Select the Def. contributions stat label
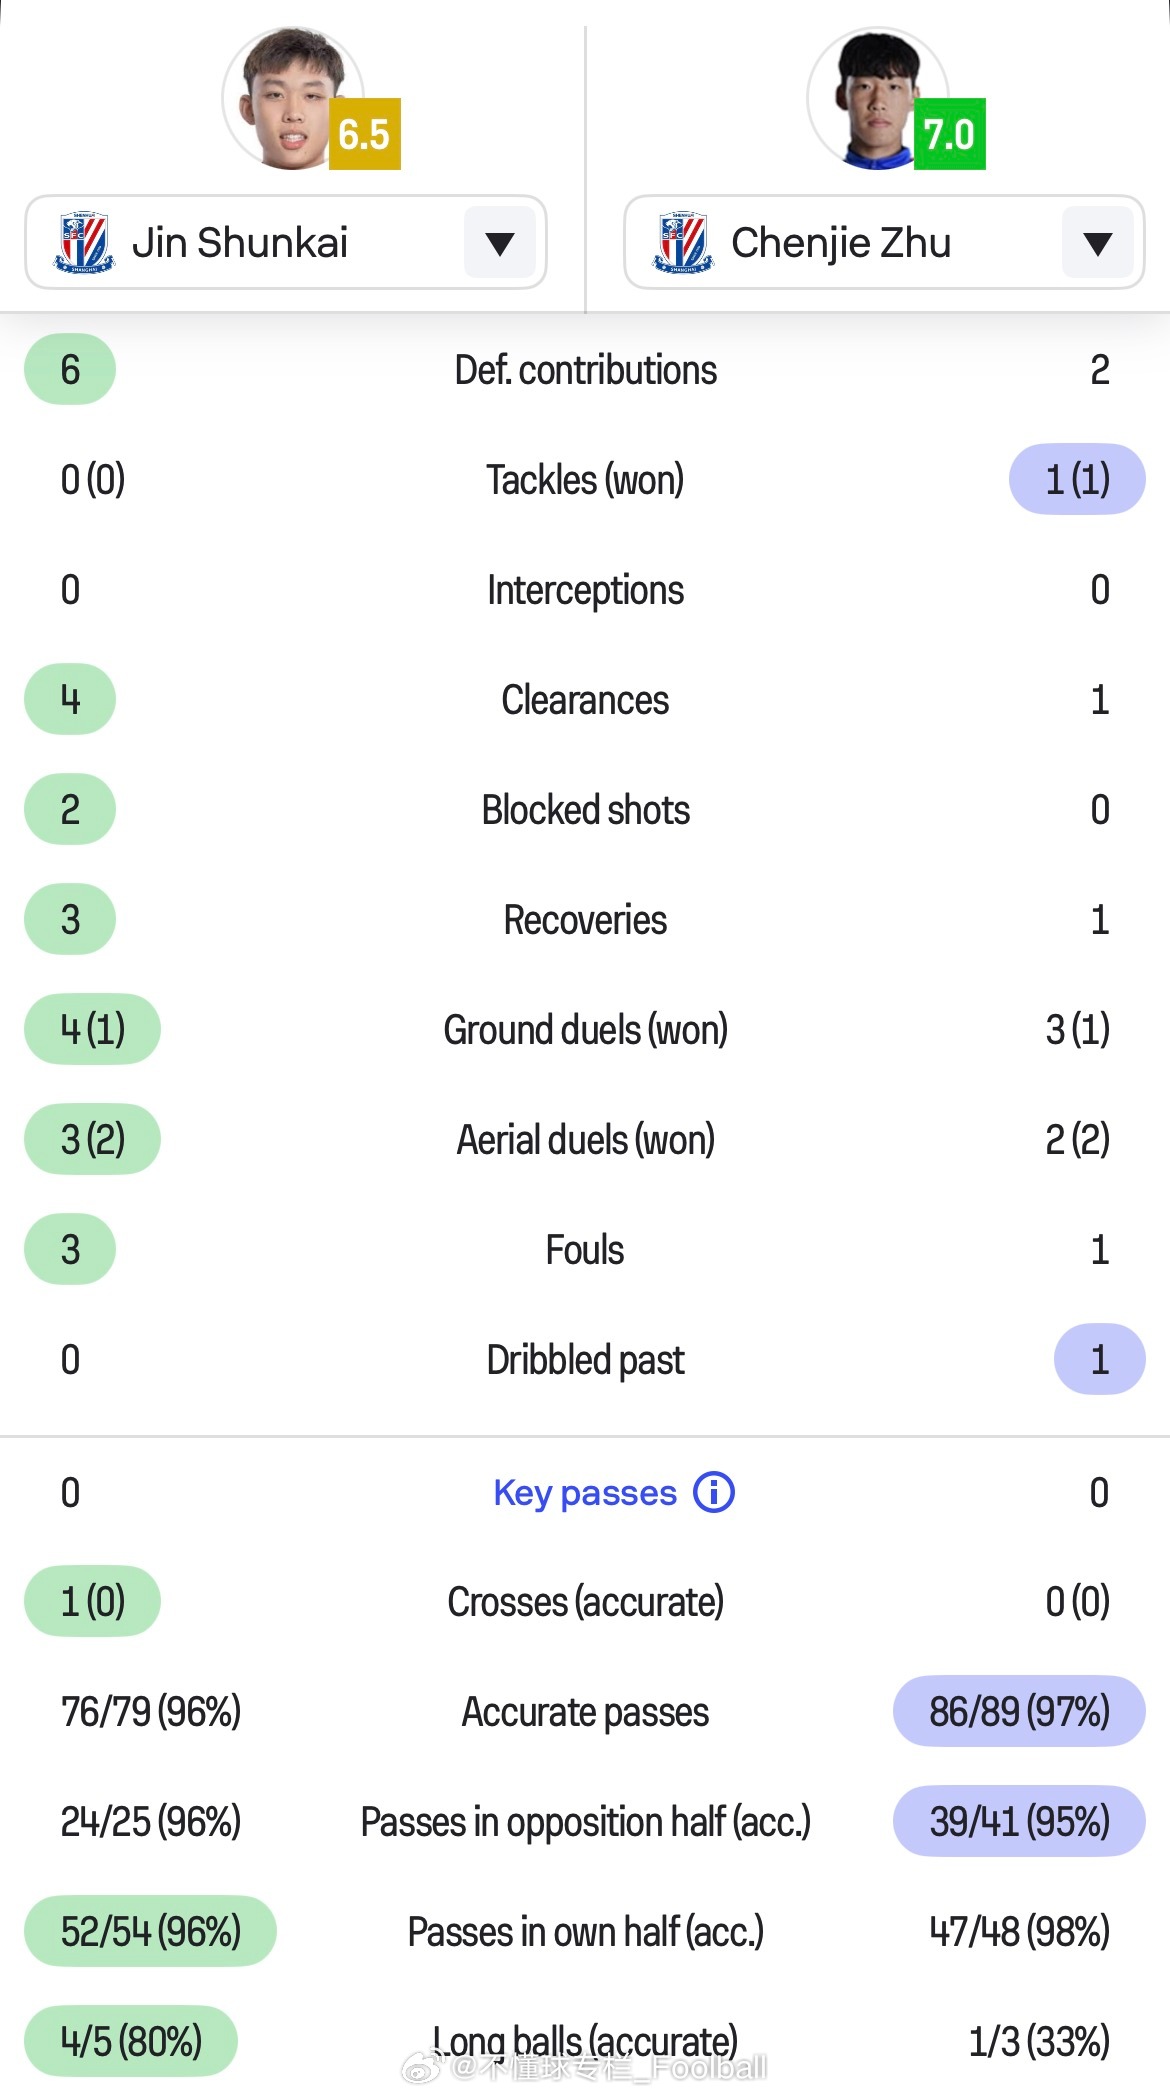This screenshot has height=2096, width=1170. 585,370
